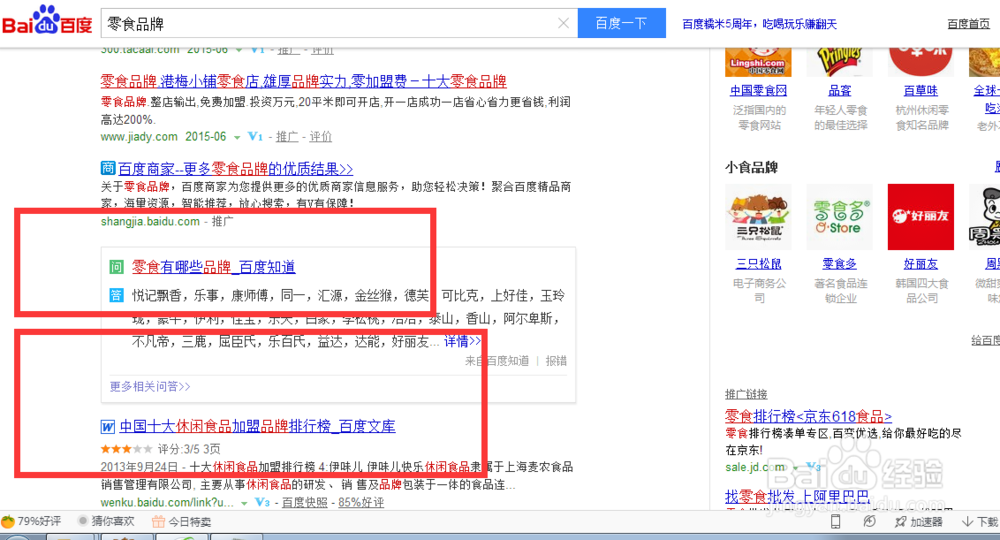Open the 详情>> link in the answer
This screenshot has height=540, width=1000.
462,342
